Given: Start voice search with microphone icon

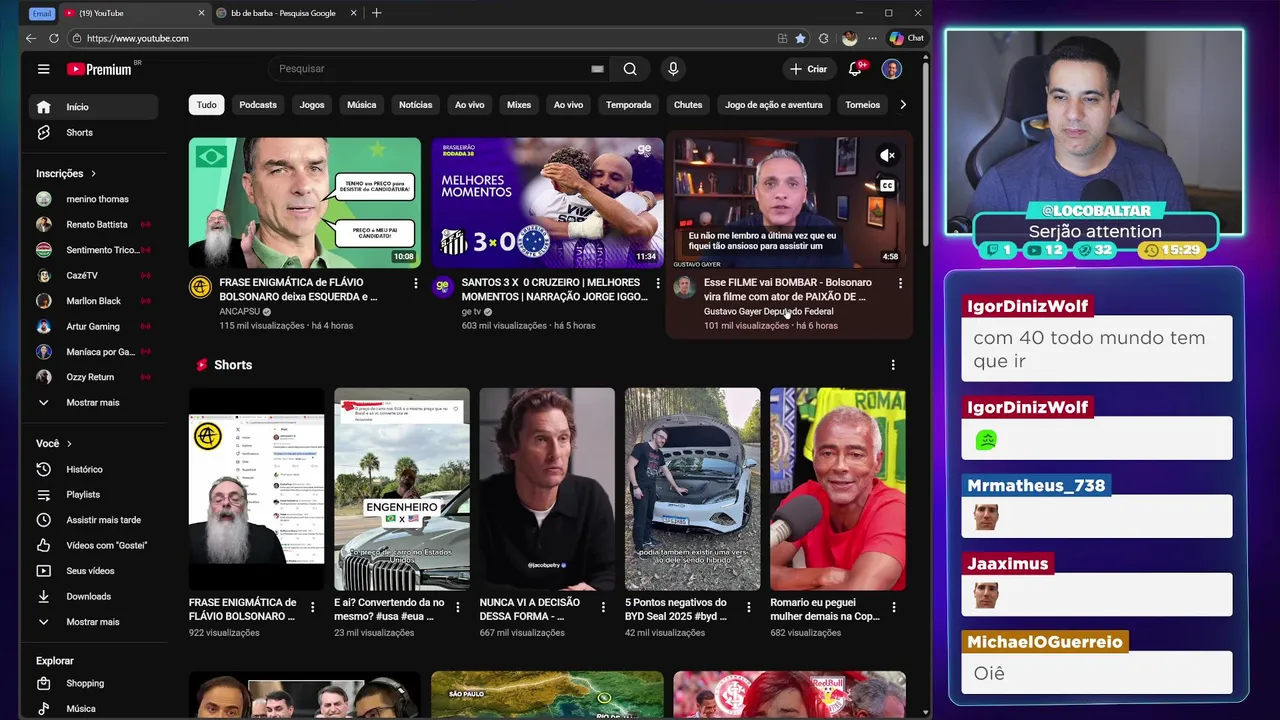Looking at the screenshot, I should coord(673,69).
